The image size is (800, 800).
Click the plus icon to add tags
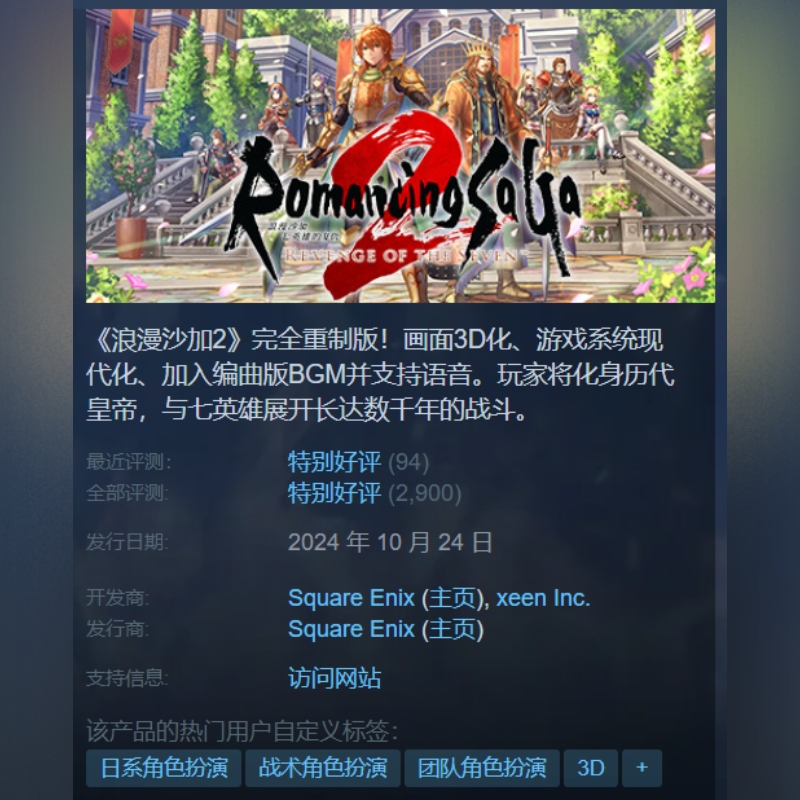click(642, 768)
